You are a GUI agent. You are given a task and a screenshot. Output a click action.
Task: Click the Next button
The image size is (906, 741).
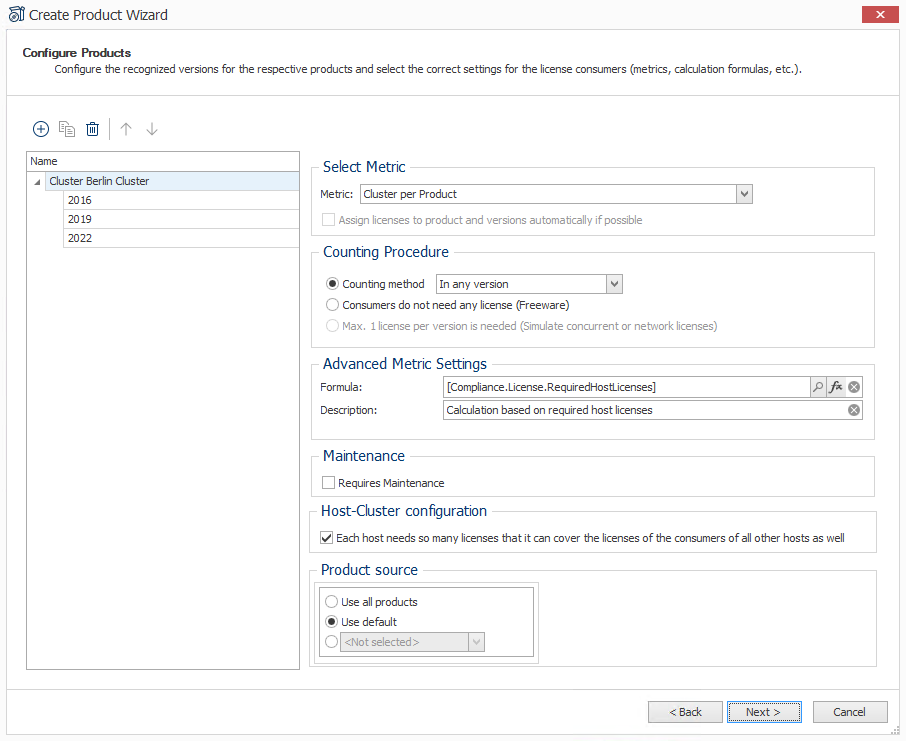point(764,712)
